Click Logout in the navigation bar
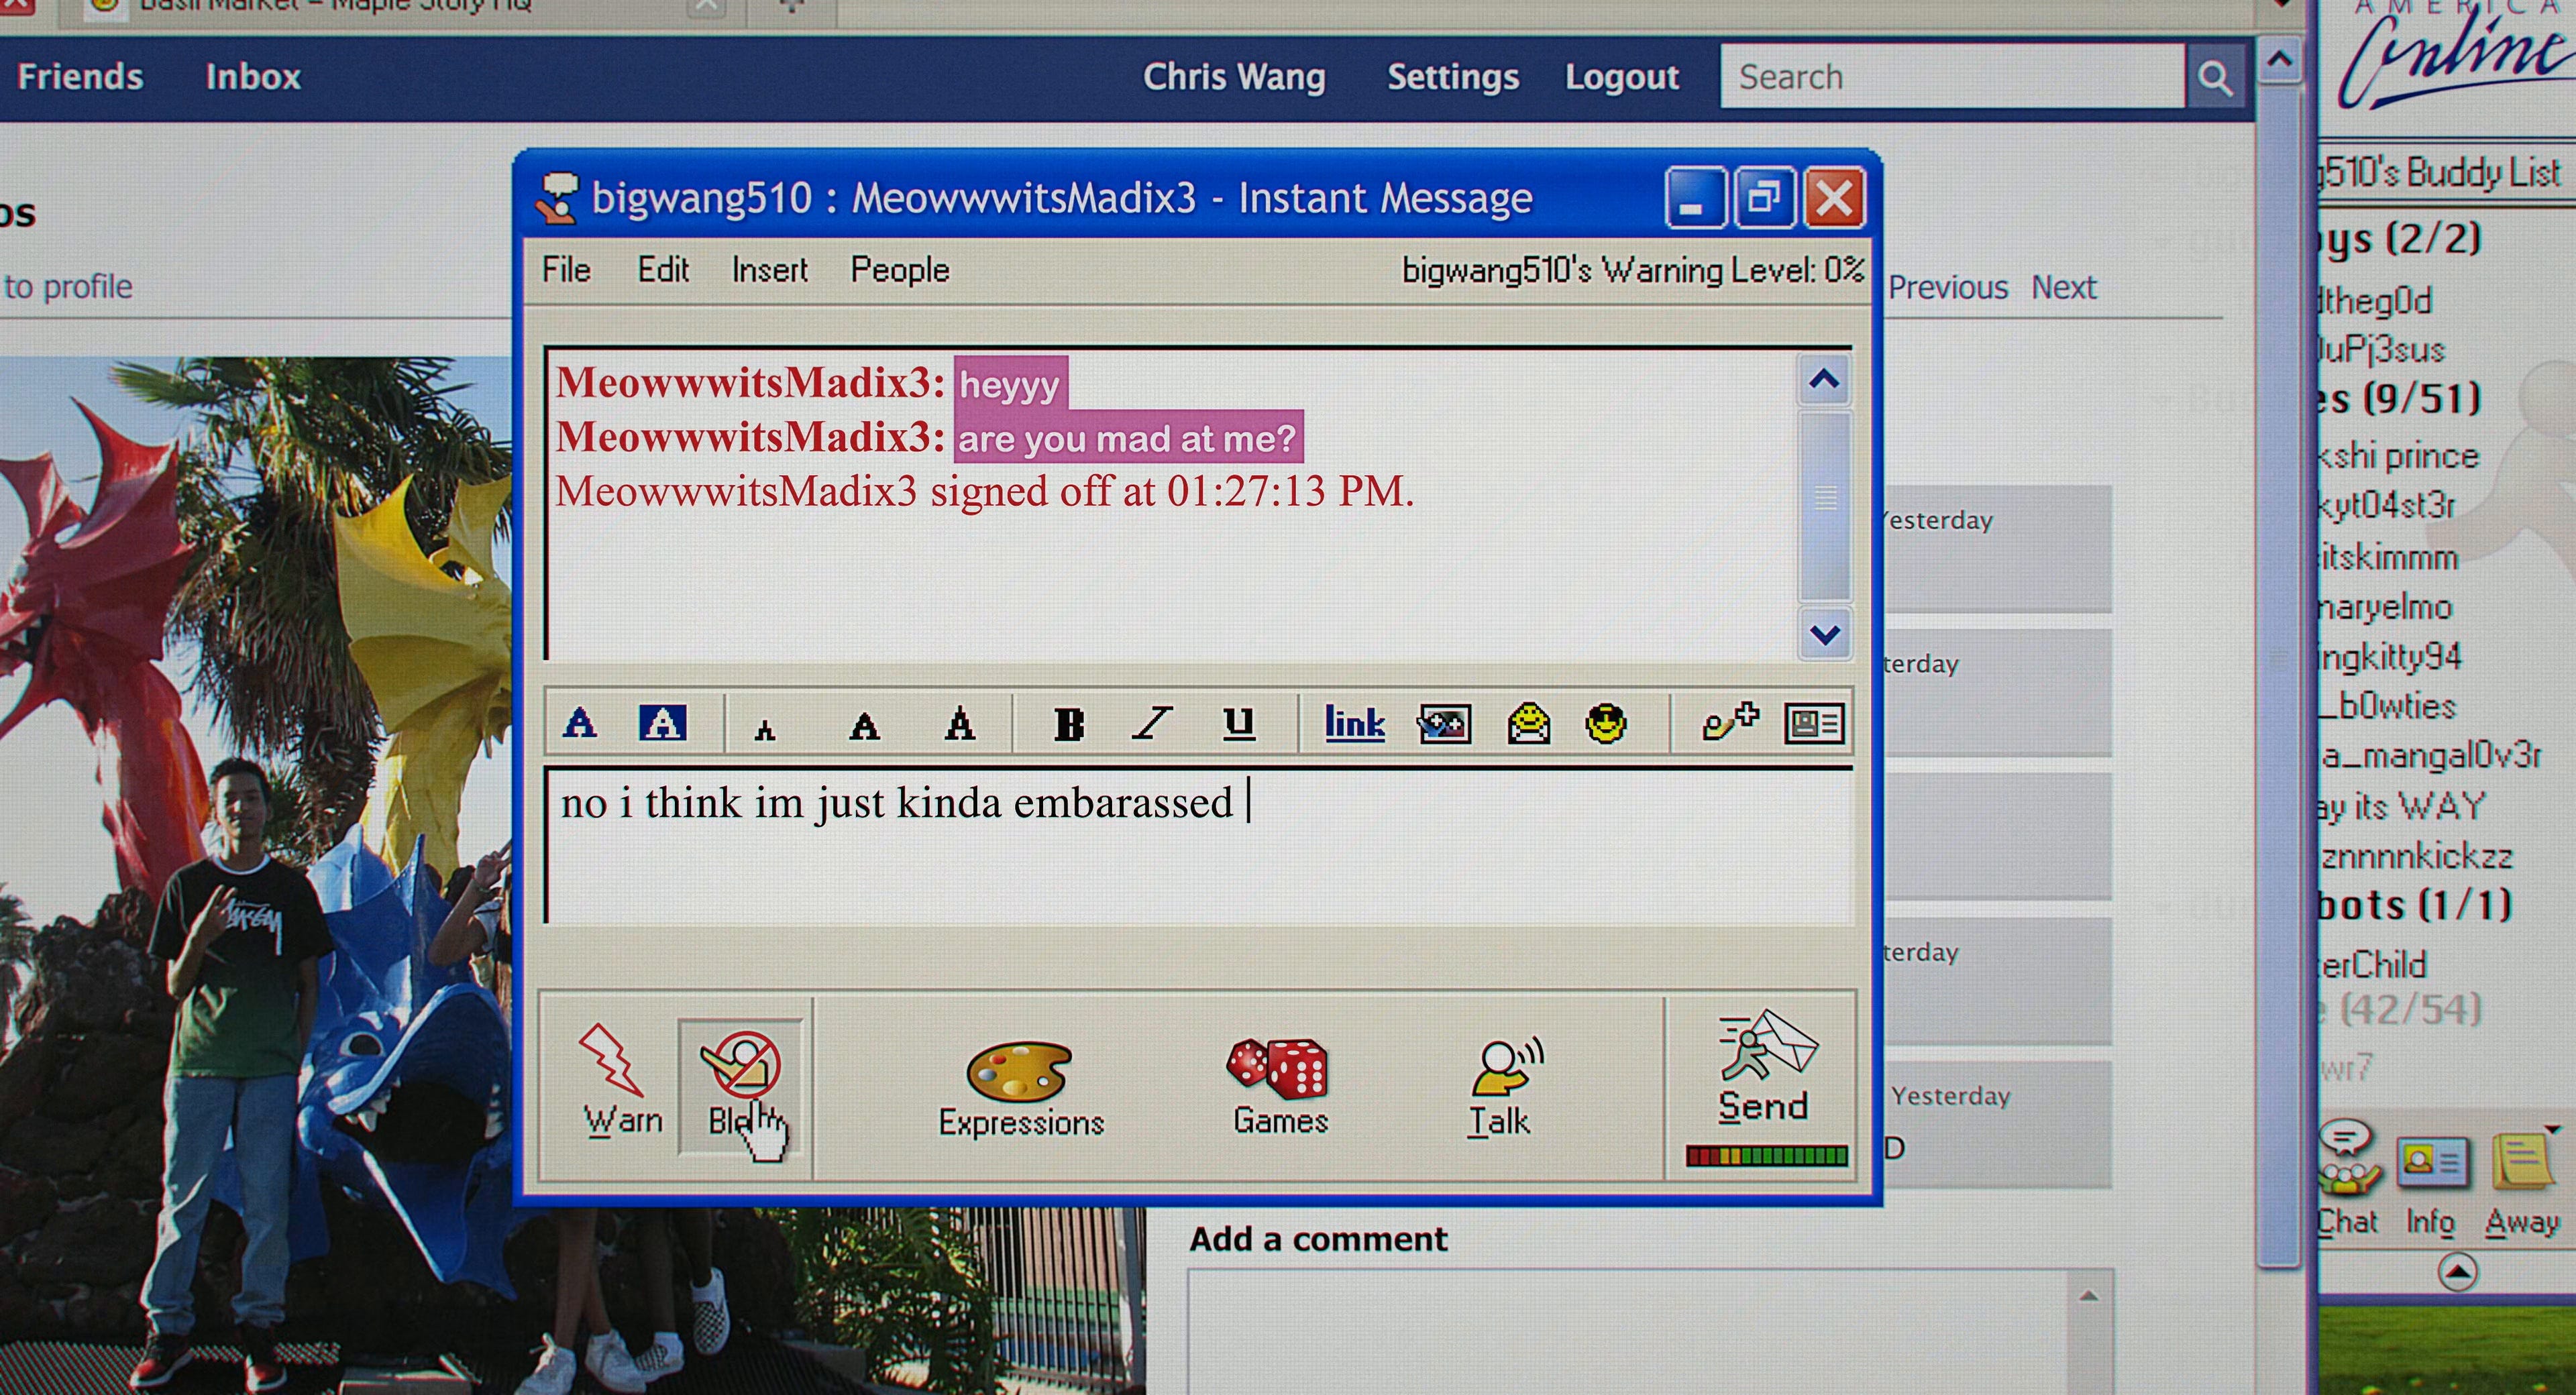2576x1395 pixels. 1621,77
